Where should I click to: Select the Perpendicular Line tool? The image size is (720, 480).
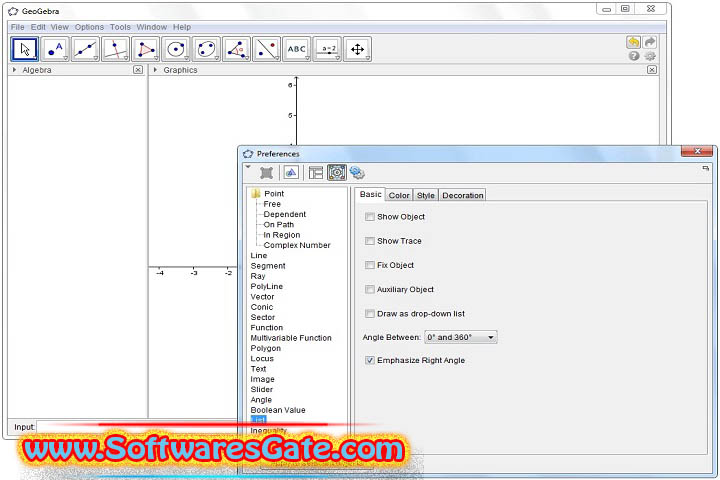click(116, 49)
